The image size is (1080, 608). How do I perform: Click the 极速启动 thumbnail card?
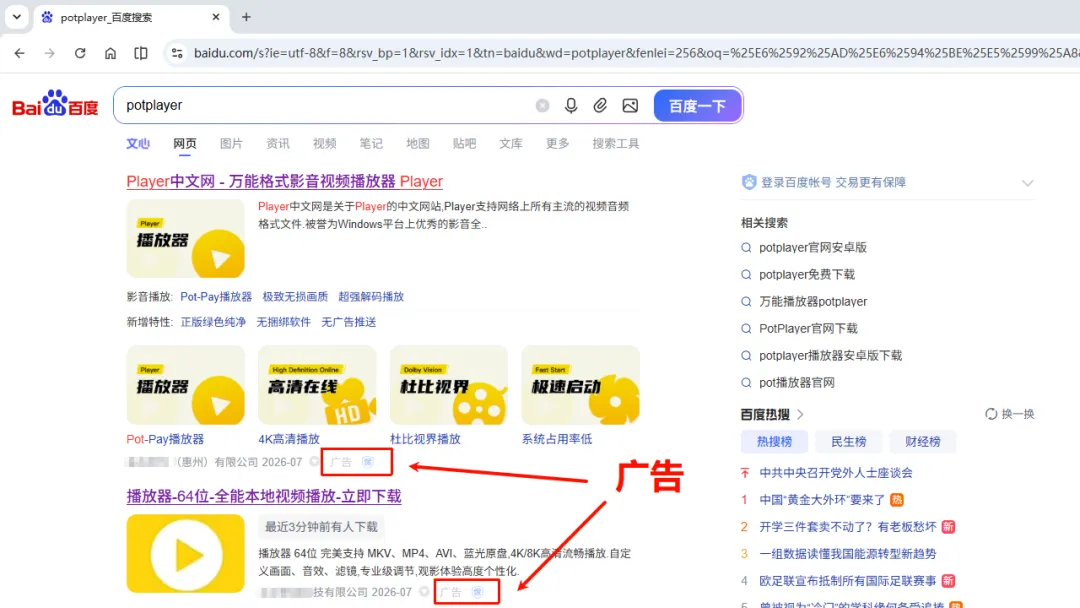[580, 385]
